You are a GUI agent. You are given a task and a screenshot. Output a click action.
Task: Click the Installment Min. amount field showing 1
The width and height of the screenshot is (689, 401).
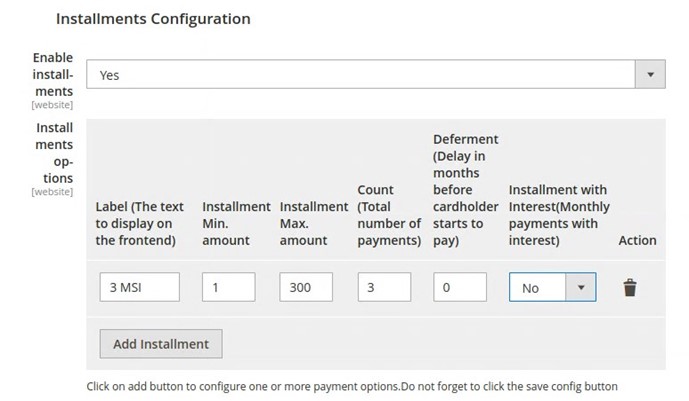click(x=228, y=287)
